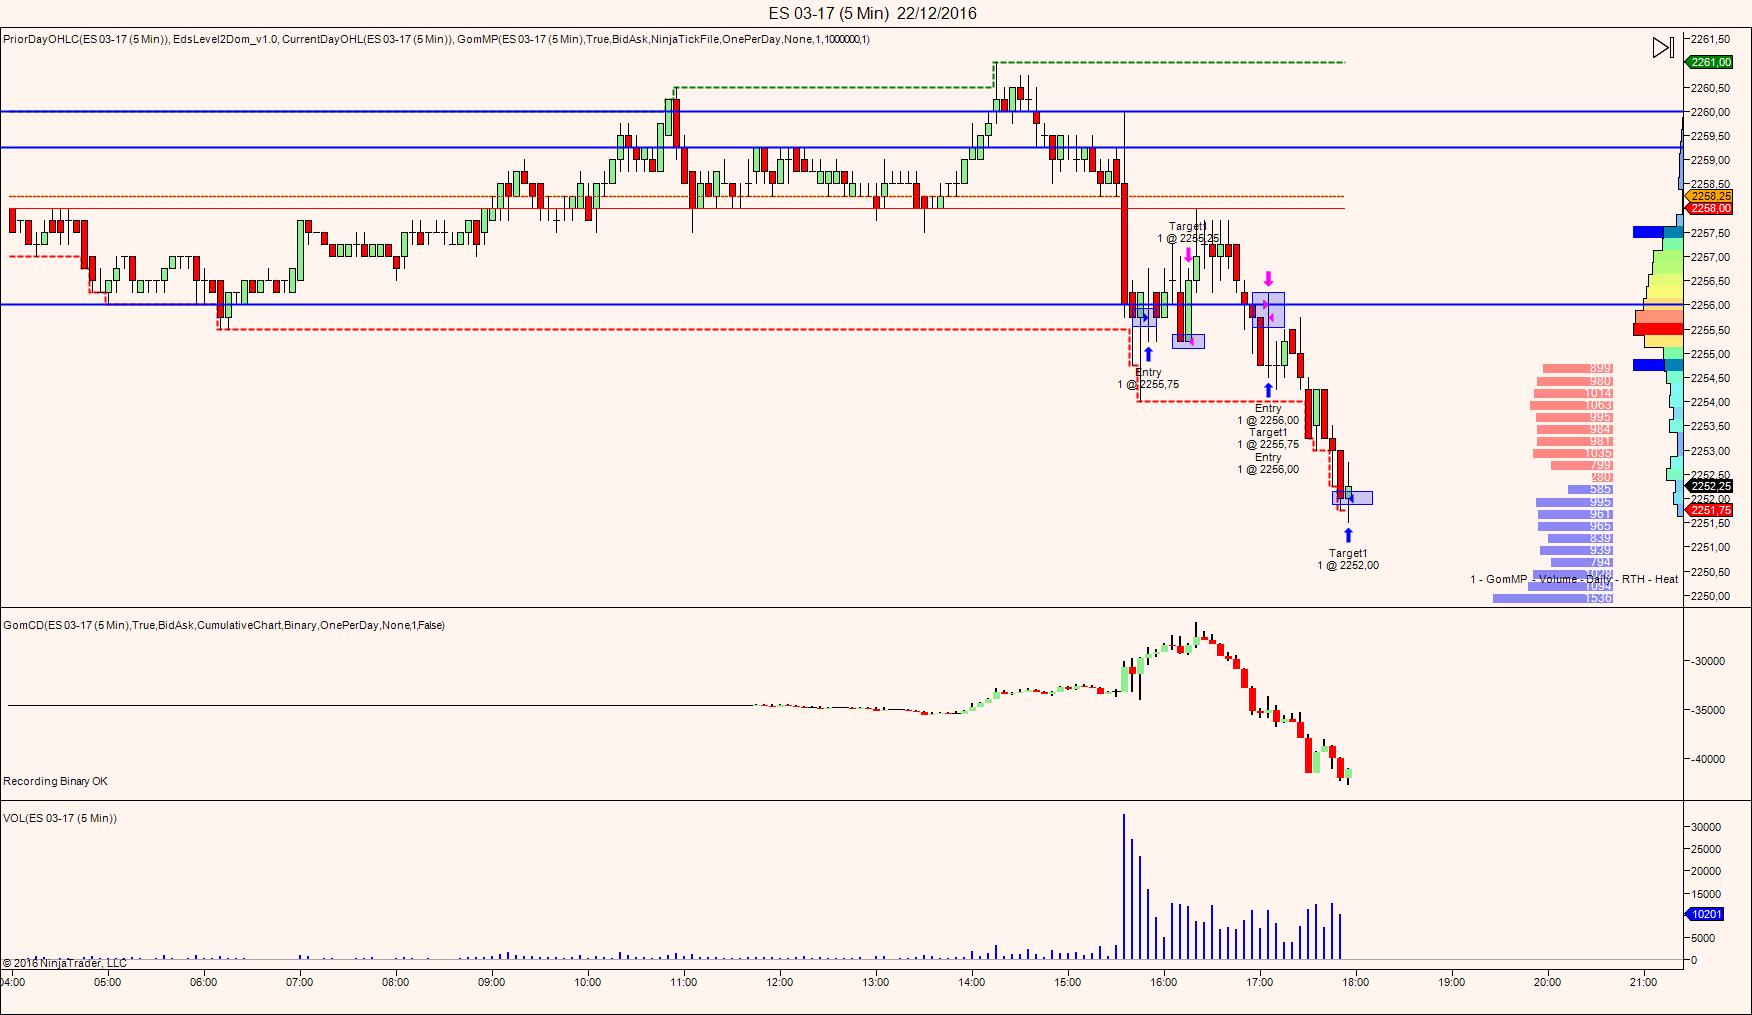Click the magenta down arrow below Target1 1 @ 2256,25

[x=1188, y=256]
